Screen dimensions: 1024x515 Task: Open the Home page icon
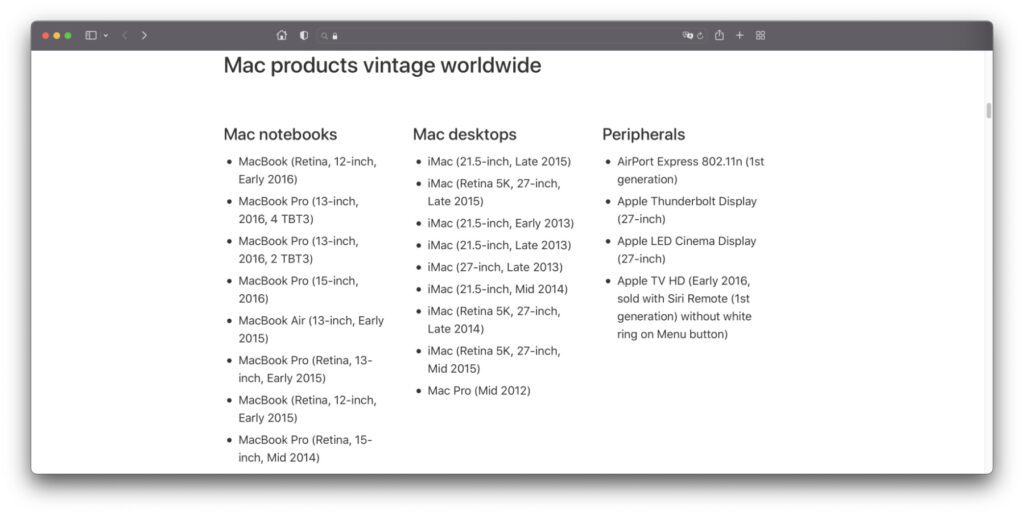click(x=281, y=35)
